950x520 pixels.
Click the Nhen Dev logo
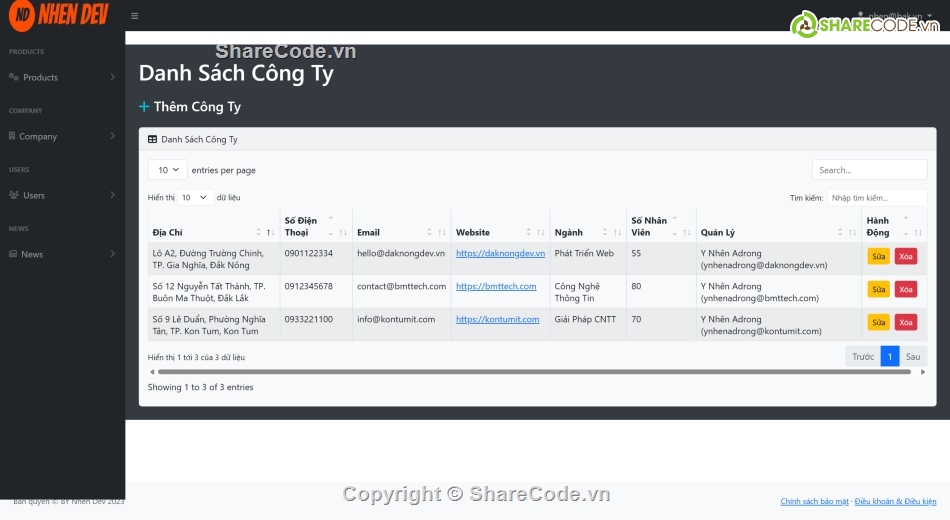point(59,15)
